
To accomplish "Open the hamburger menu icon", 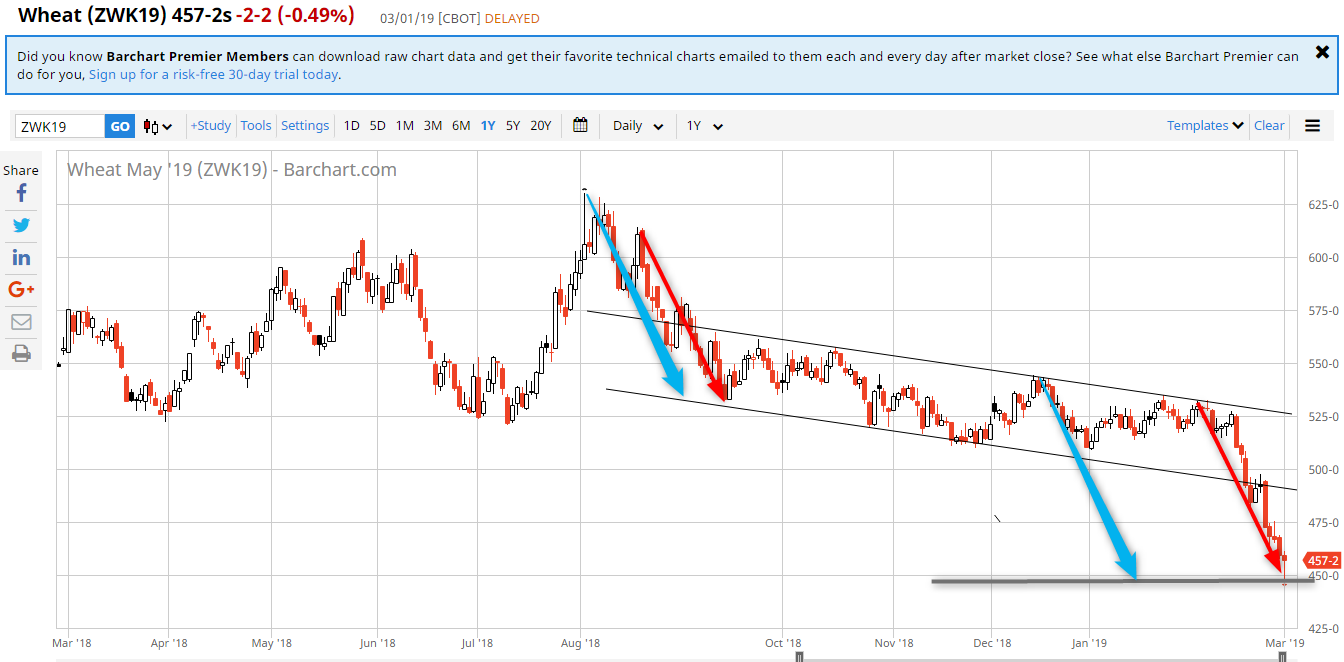I will coord(1312,126).
